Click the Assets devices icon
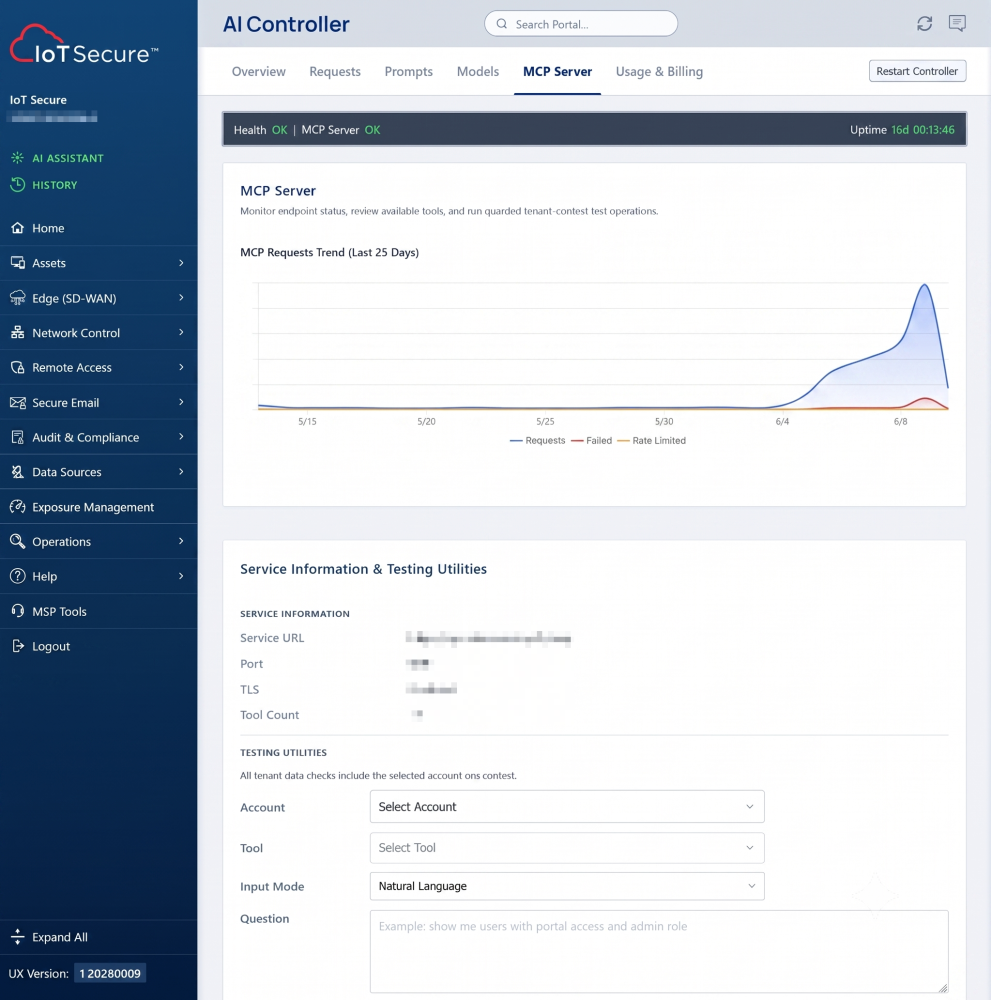This screenshot has height=1000, width=991. click(x=18, y=263)
